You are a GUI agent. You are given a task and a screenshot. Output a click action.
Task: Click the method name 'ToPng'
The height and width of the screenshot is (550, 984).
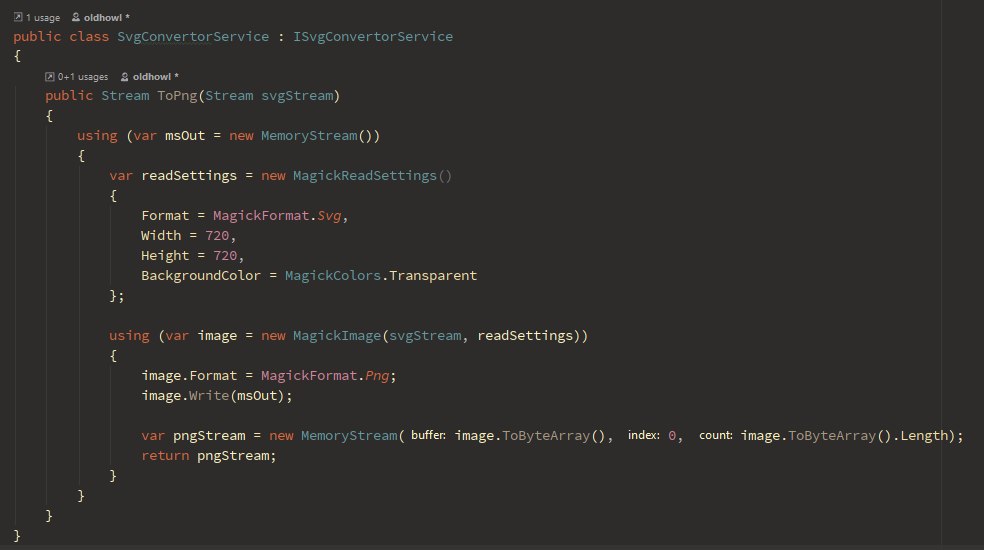point(178,95)
